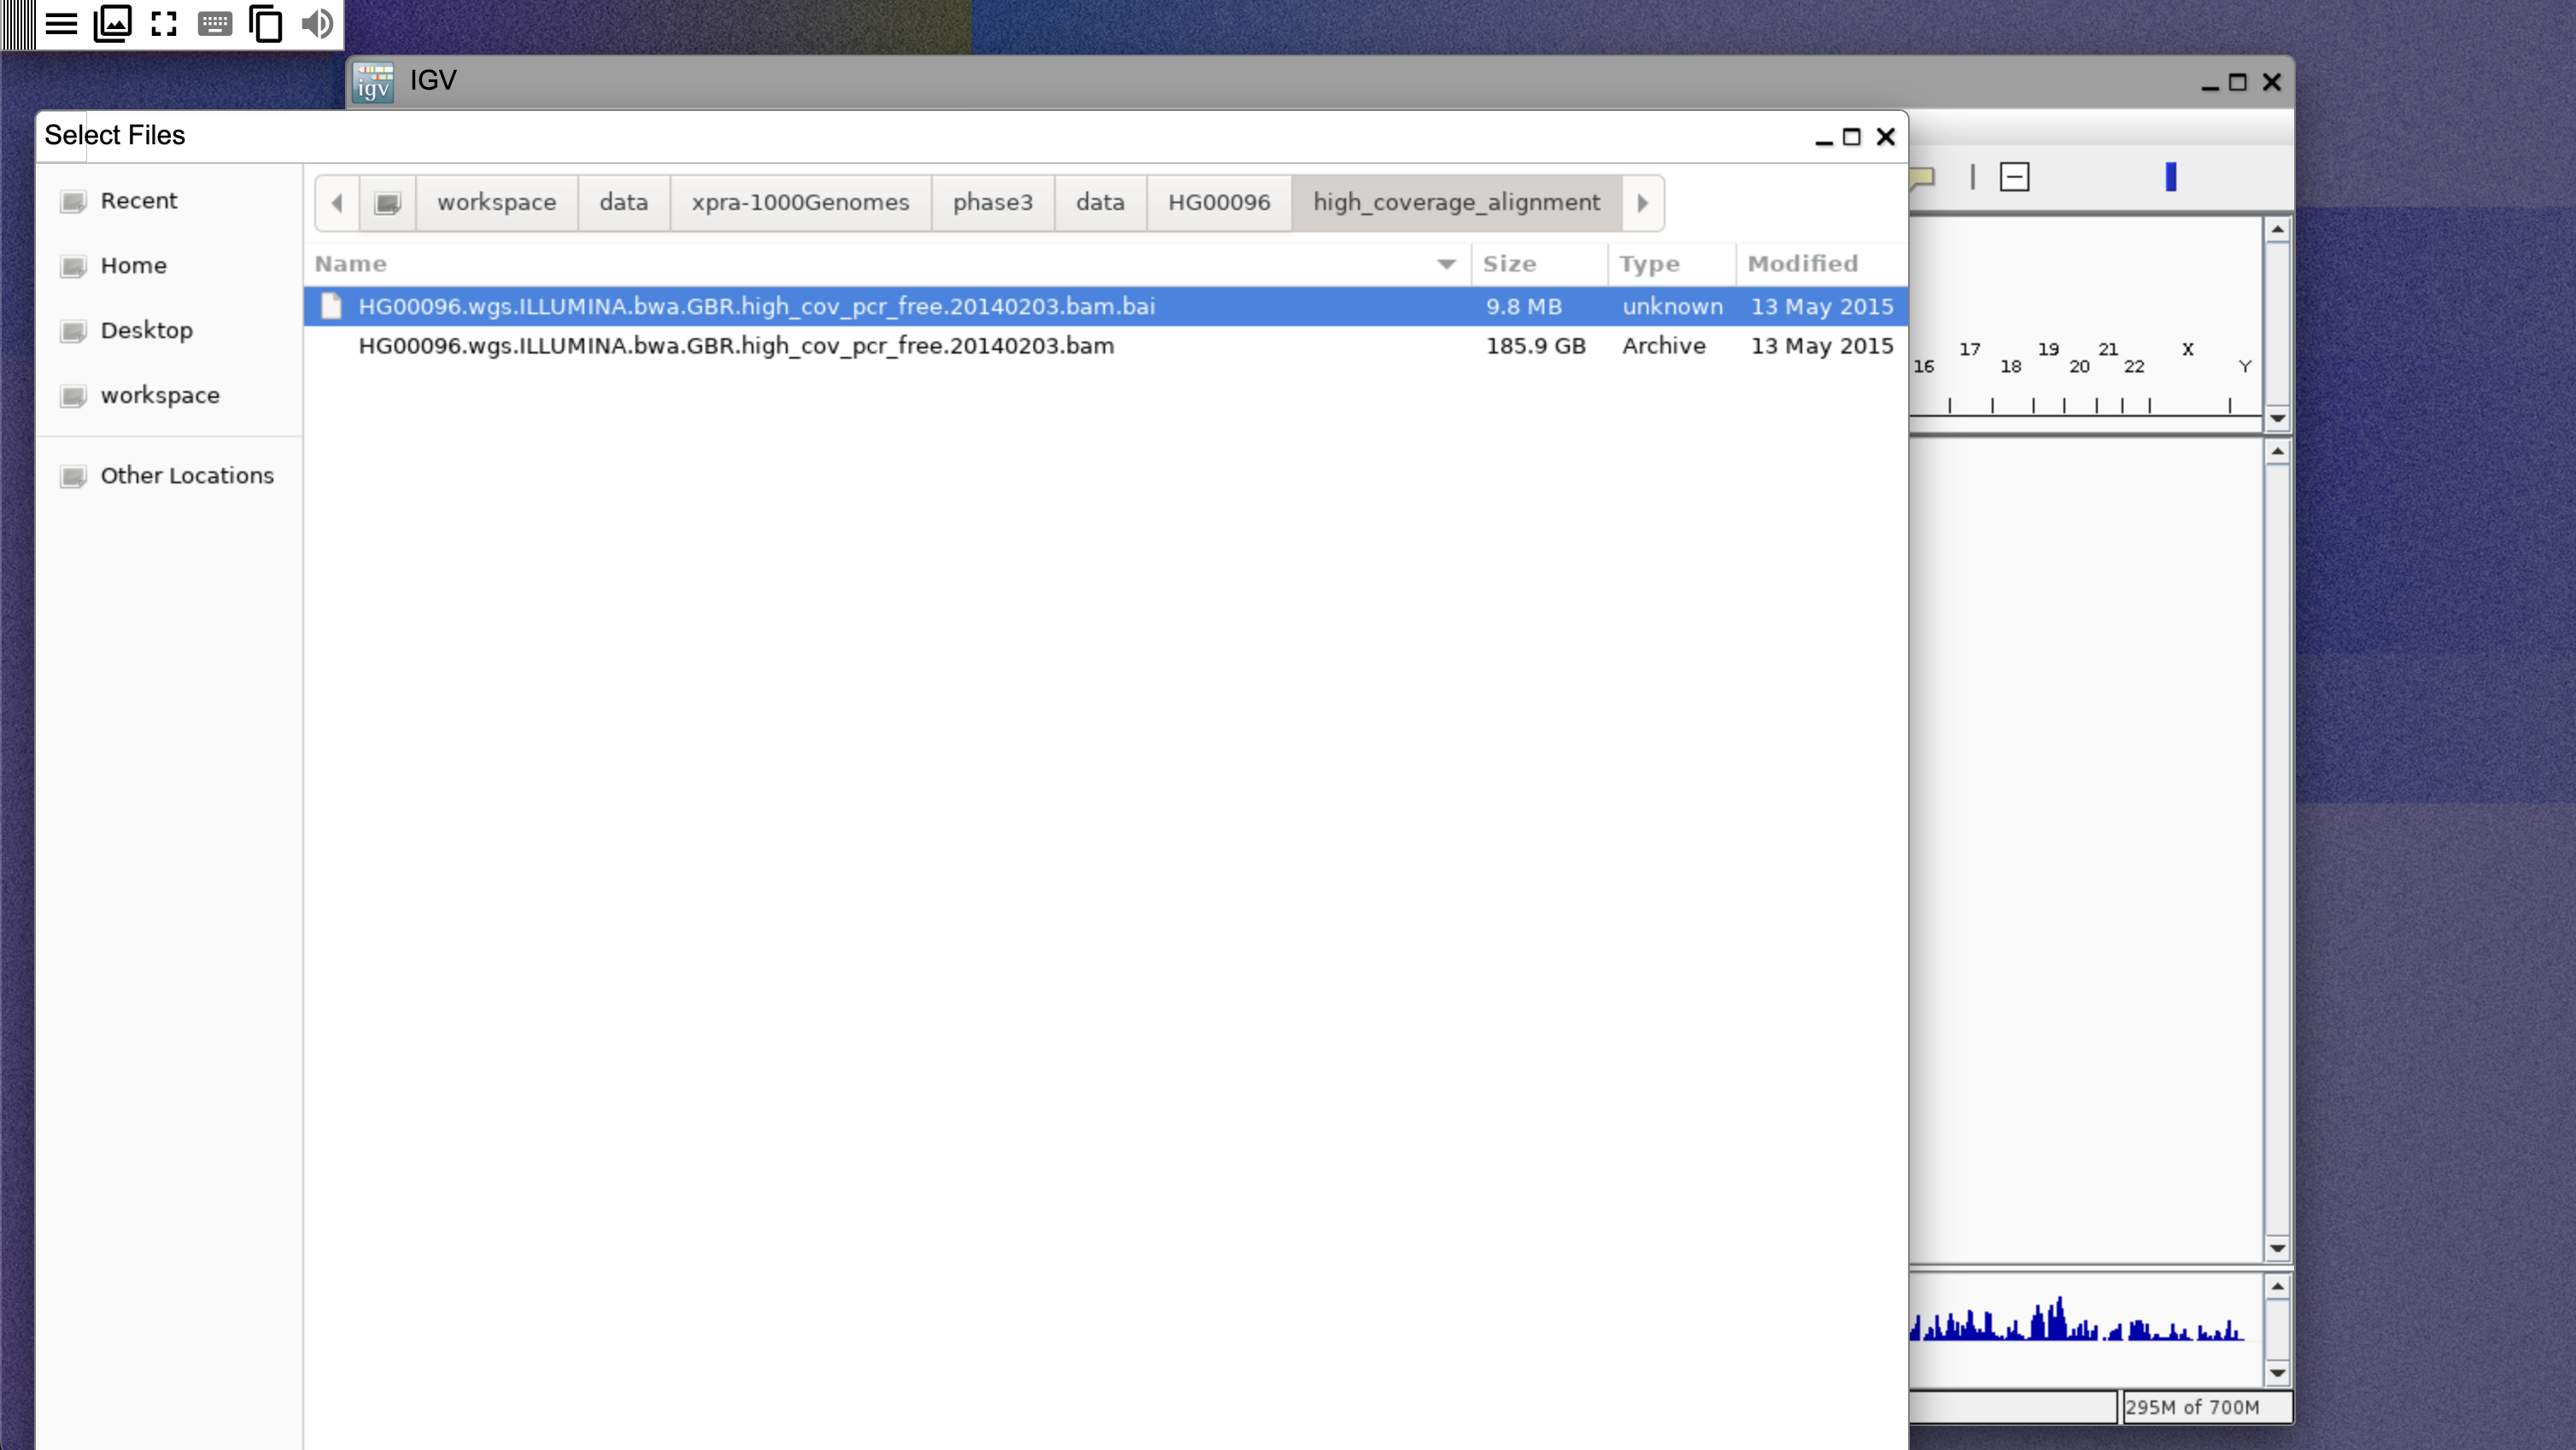
Task: Open the HG00096 folder from breadcrumb
Action: pos(1219,202)
